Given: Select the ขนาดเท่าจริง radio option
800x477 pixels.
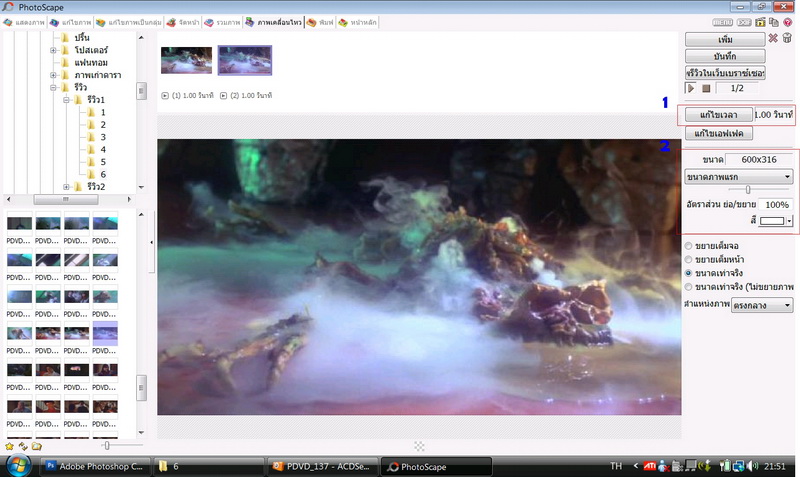Looking at the screenshot, I should tap(688, 273).
